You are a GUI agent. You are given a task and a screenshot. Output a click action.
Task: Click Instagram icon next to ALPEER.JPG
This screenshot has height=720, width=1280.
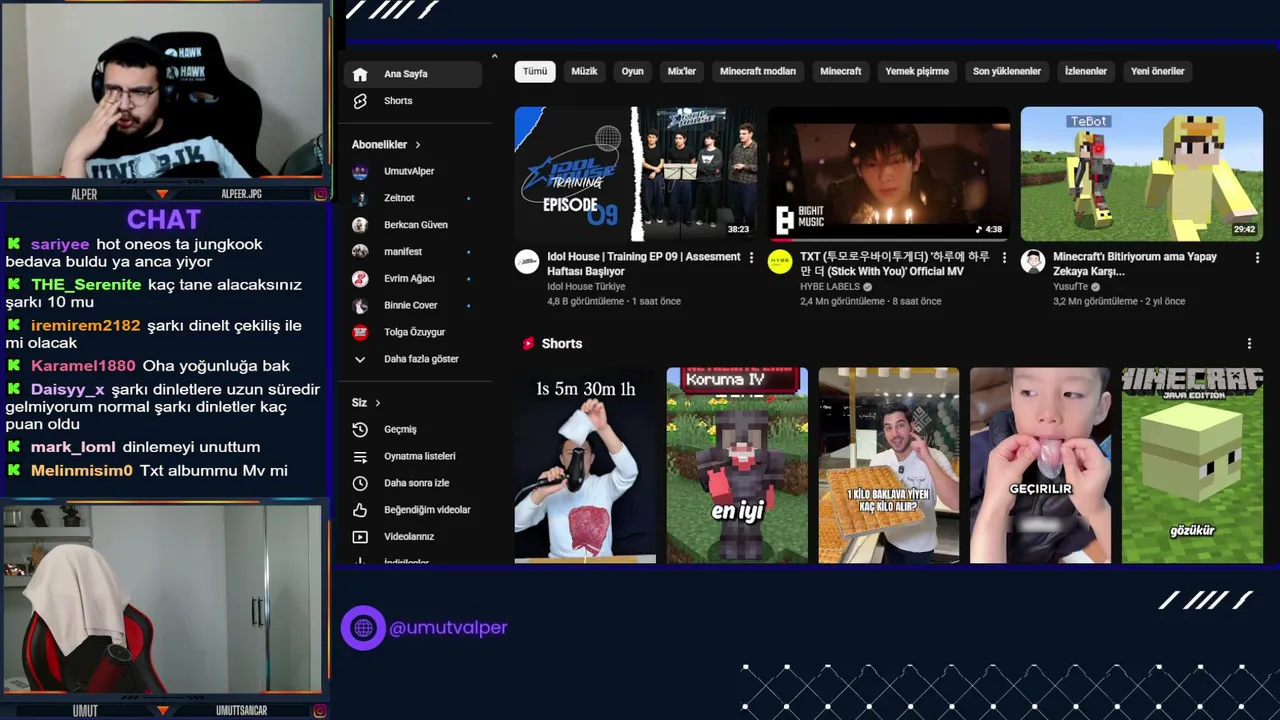click(320, 194)
